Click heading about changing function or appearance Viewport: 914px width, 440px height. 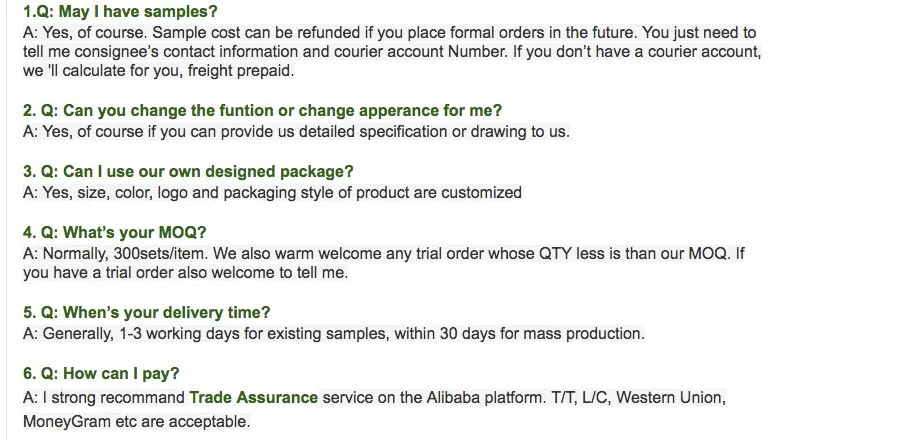tap(262, 111)
